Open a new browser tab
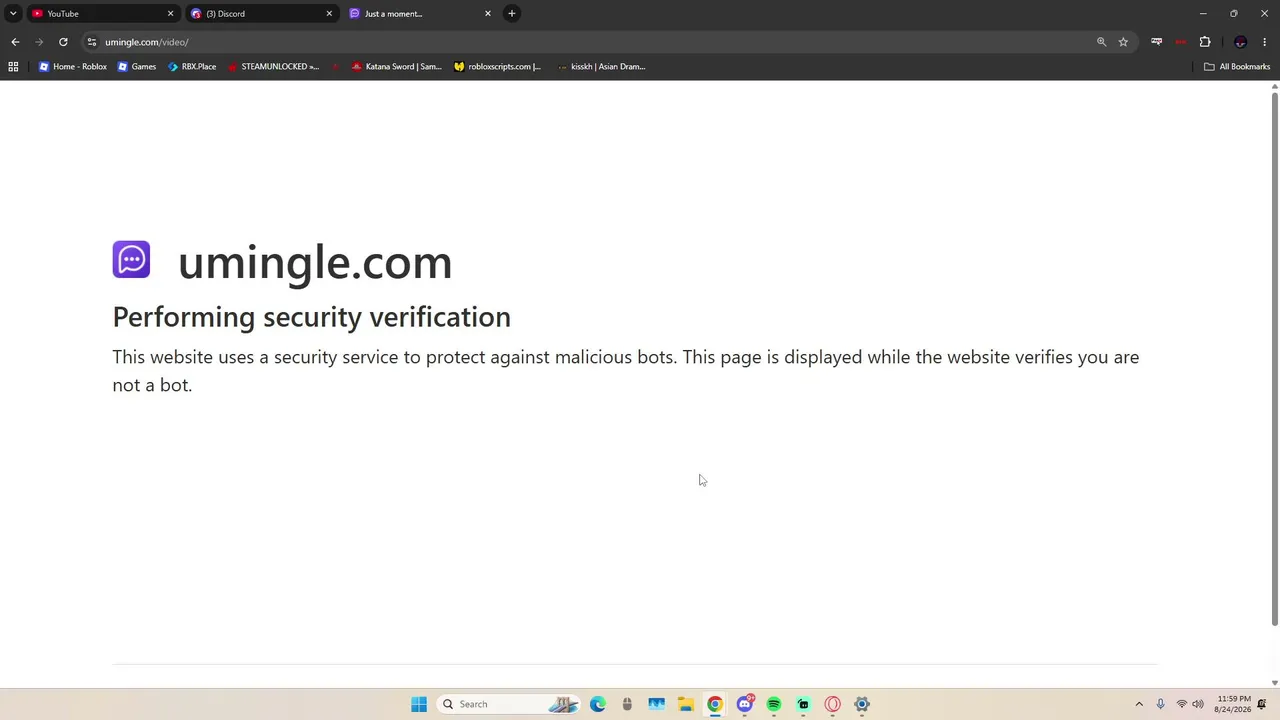 pyautogui.click(x=512, y=13)
